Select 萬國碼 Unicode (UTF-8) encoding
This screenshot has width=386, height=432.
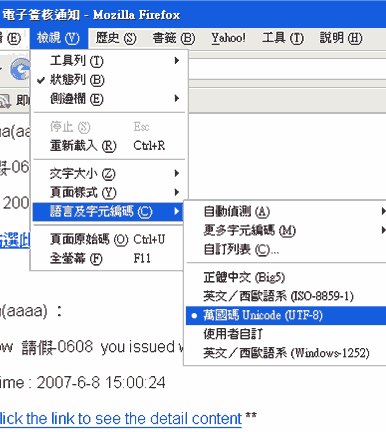point(286,315)
